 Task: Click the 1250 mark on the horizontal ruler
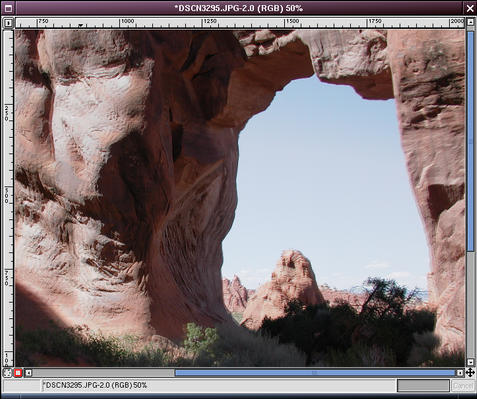pyautogui.click(x=210, y=21)
